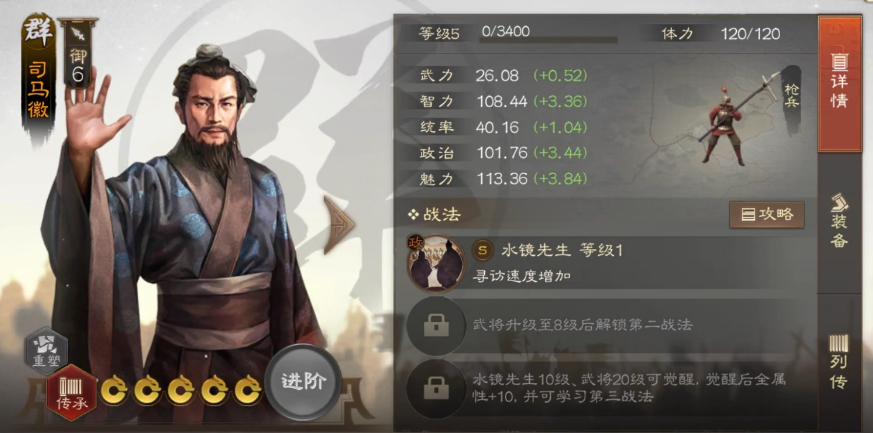Switch to the 详情 details tab
Screen dimensions: 873x433
[x=840, y=83]
